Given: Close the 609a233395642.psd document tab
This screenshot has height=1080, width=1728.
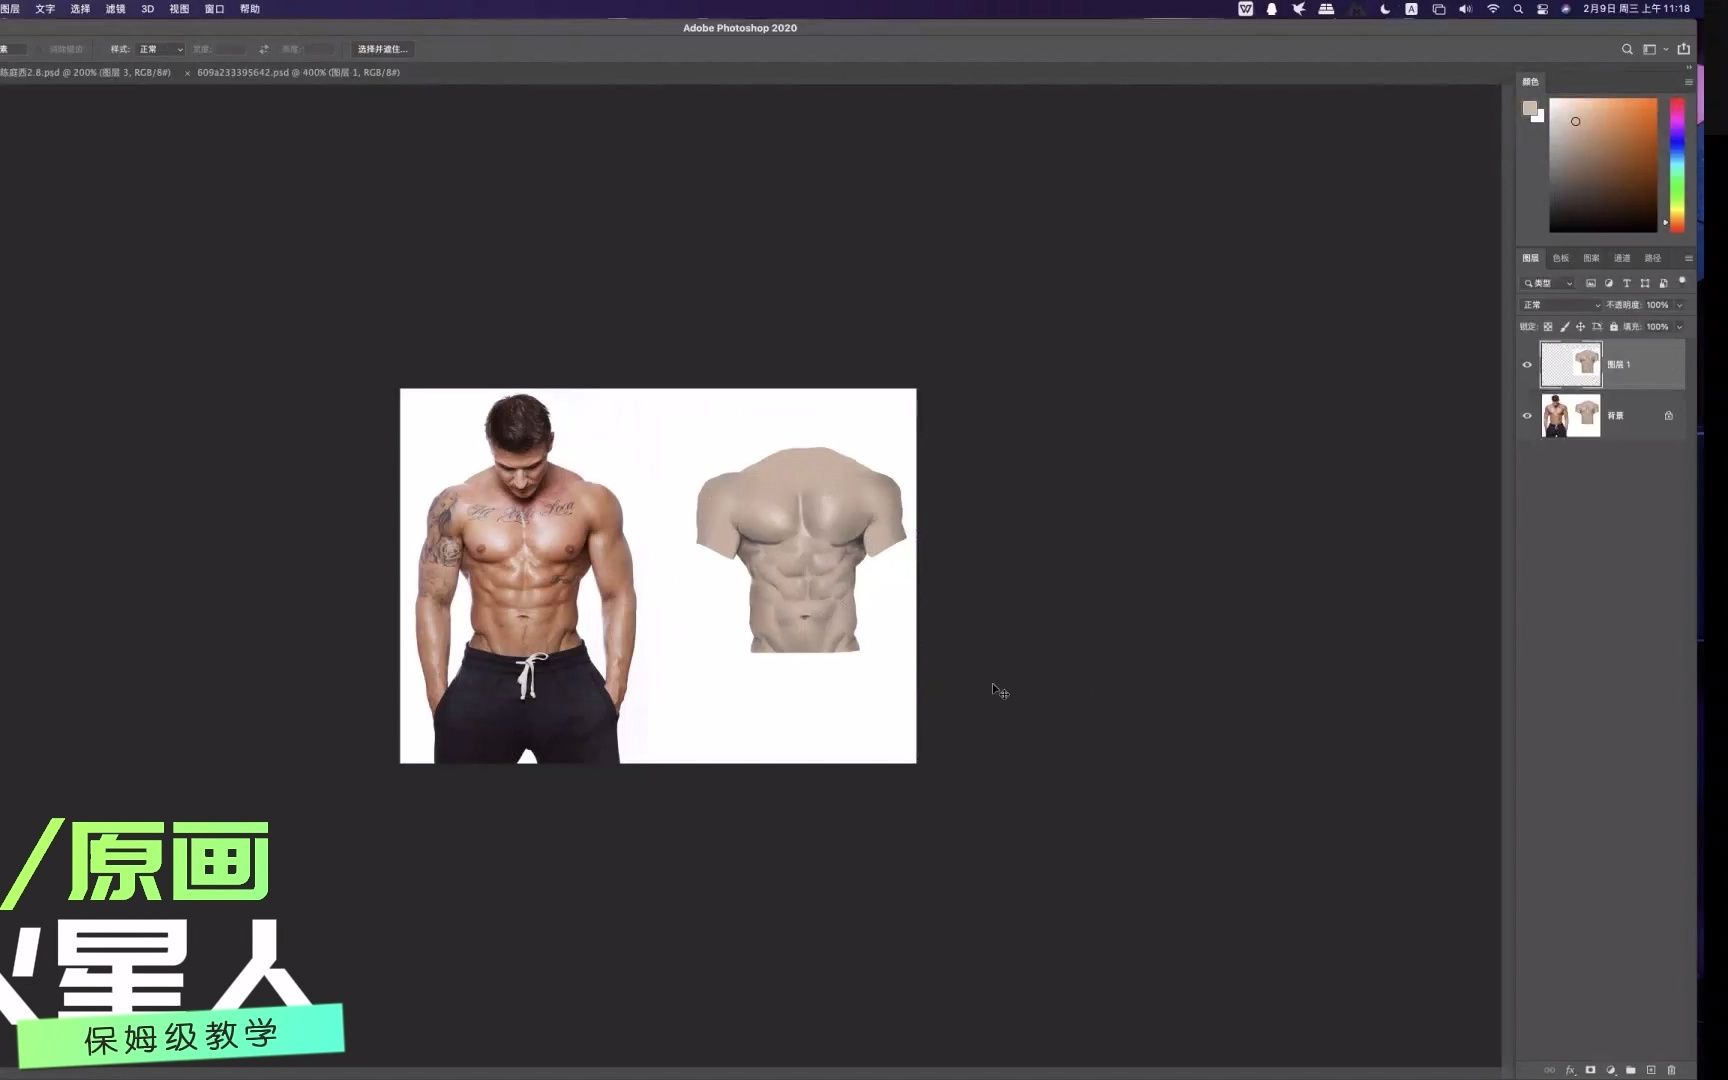Looking at the screenshot, I should (187, 73).
